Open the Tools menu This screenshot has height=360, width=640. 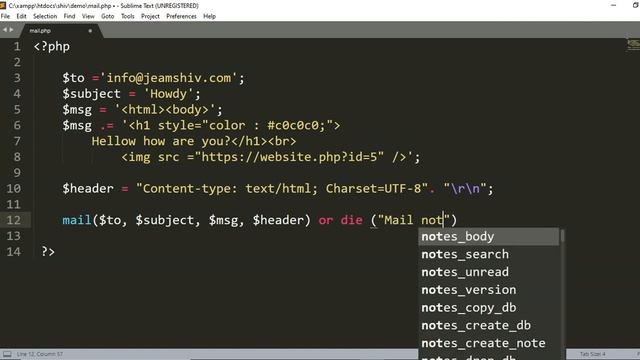click(x=128, y=16)
